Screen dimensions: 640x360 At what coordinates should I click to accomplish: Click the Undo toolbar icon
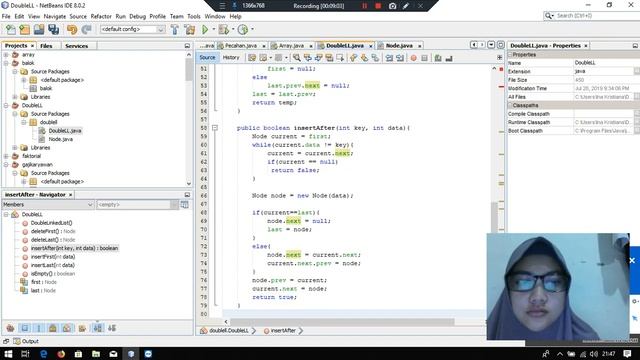(x=72, y=29)
